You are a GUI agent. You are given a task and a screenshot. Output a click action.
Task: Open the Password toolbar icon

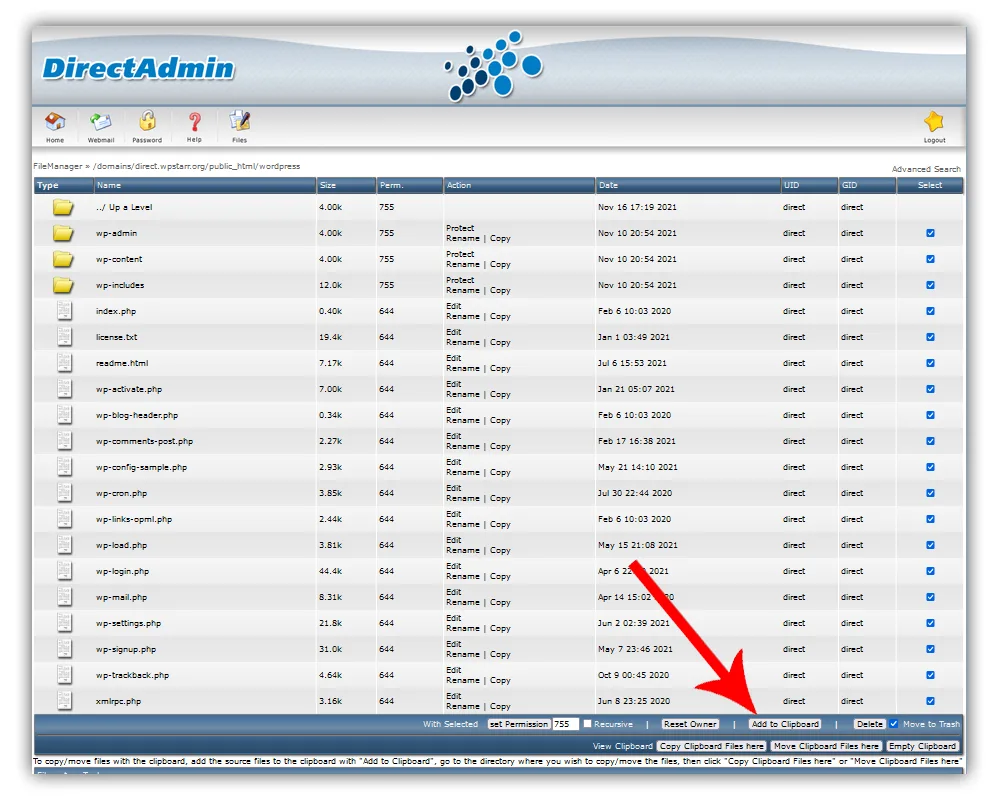[147, 121]
